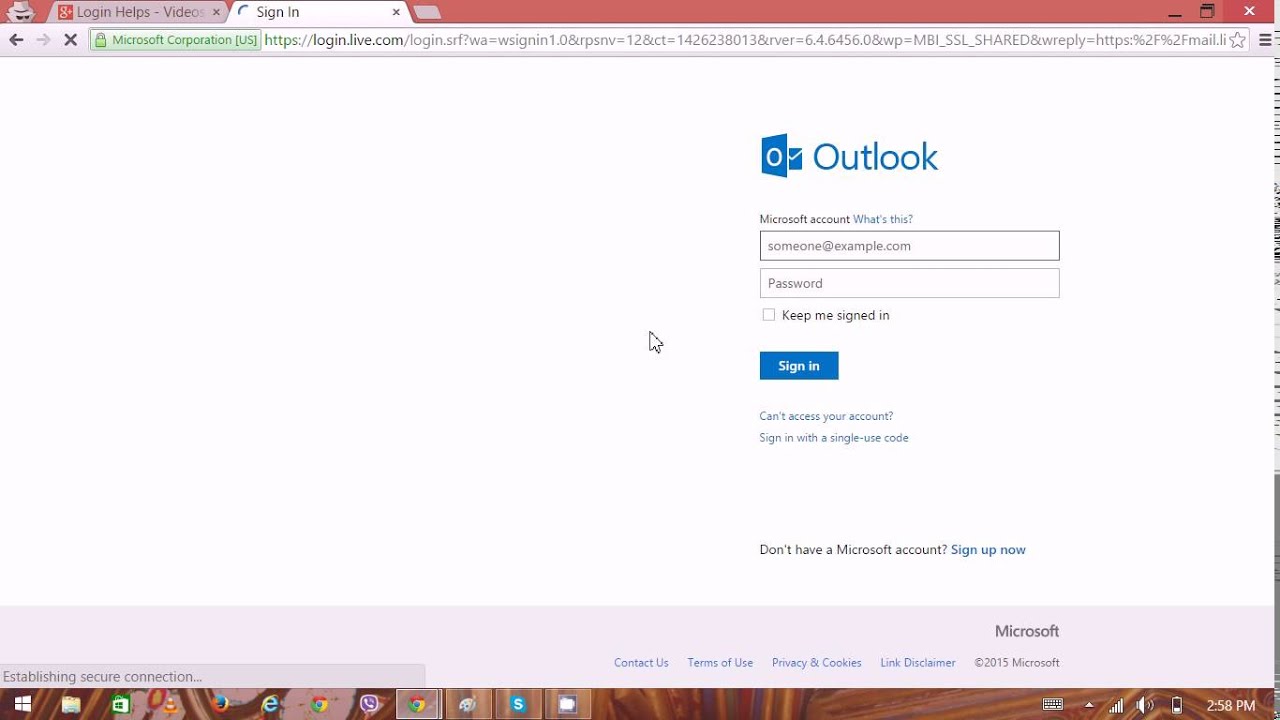Open File Explorer from the taskbar
Screen dimensions: 1280x720
[x=71, y=704]
